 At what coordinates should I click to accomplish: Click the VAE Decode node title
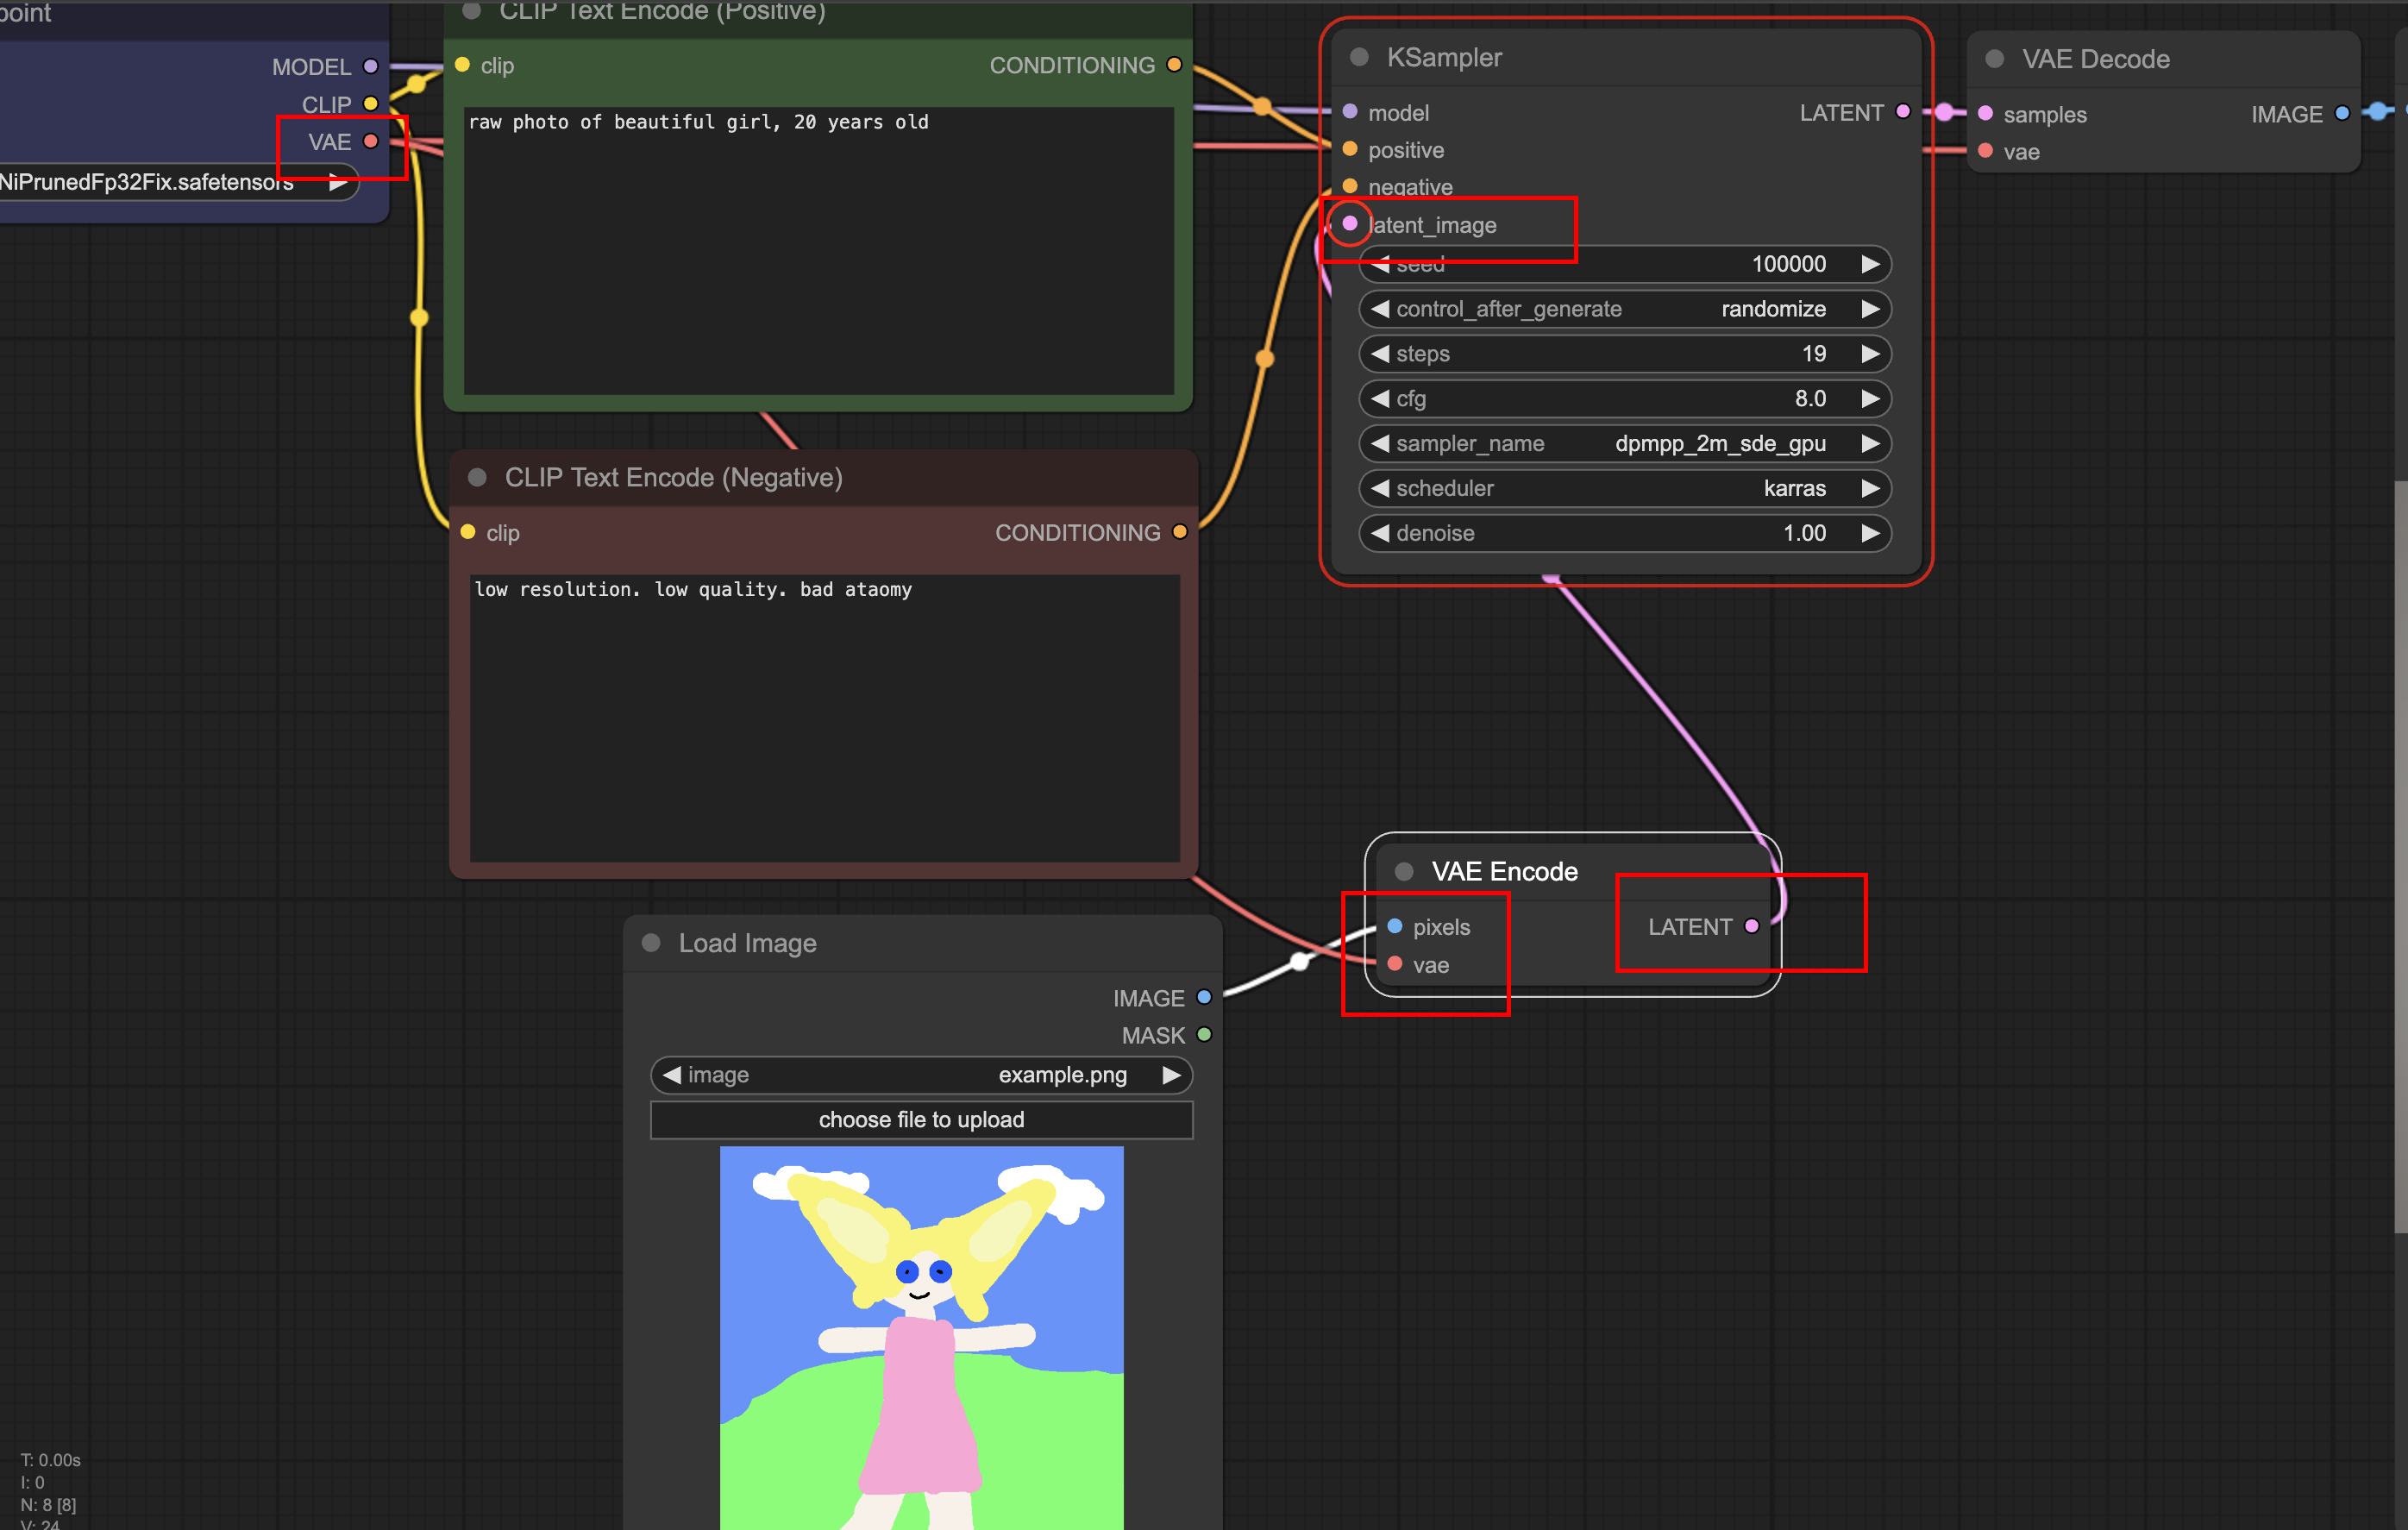tap(2095, 59)
